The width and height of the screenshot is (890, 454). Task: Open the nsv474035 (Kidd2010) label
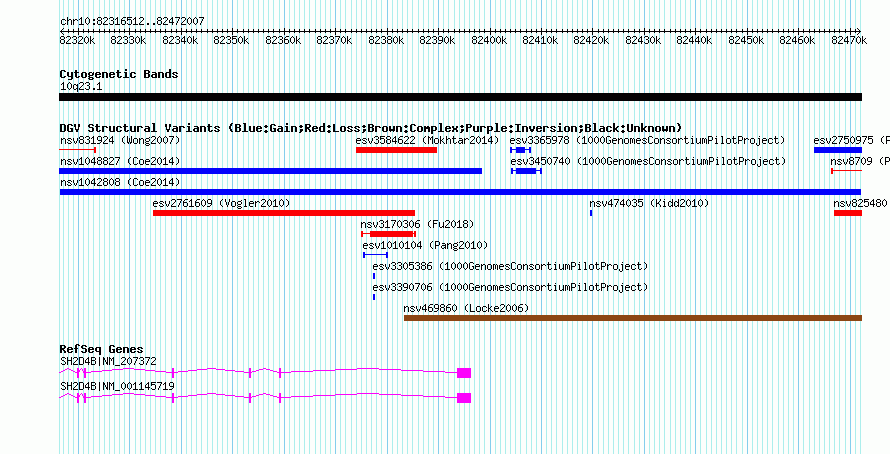click(x=649, y=203)
